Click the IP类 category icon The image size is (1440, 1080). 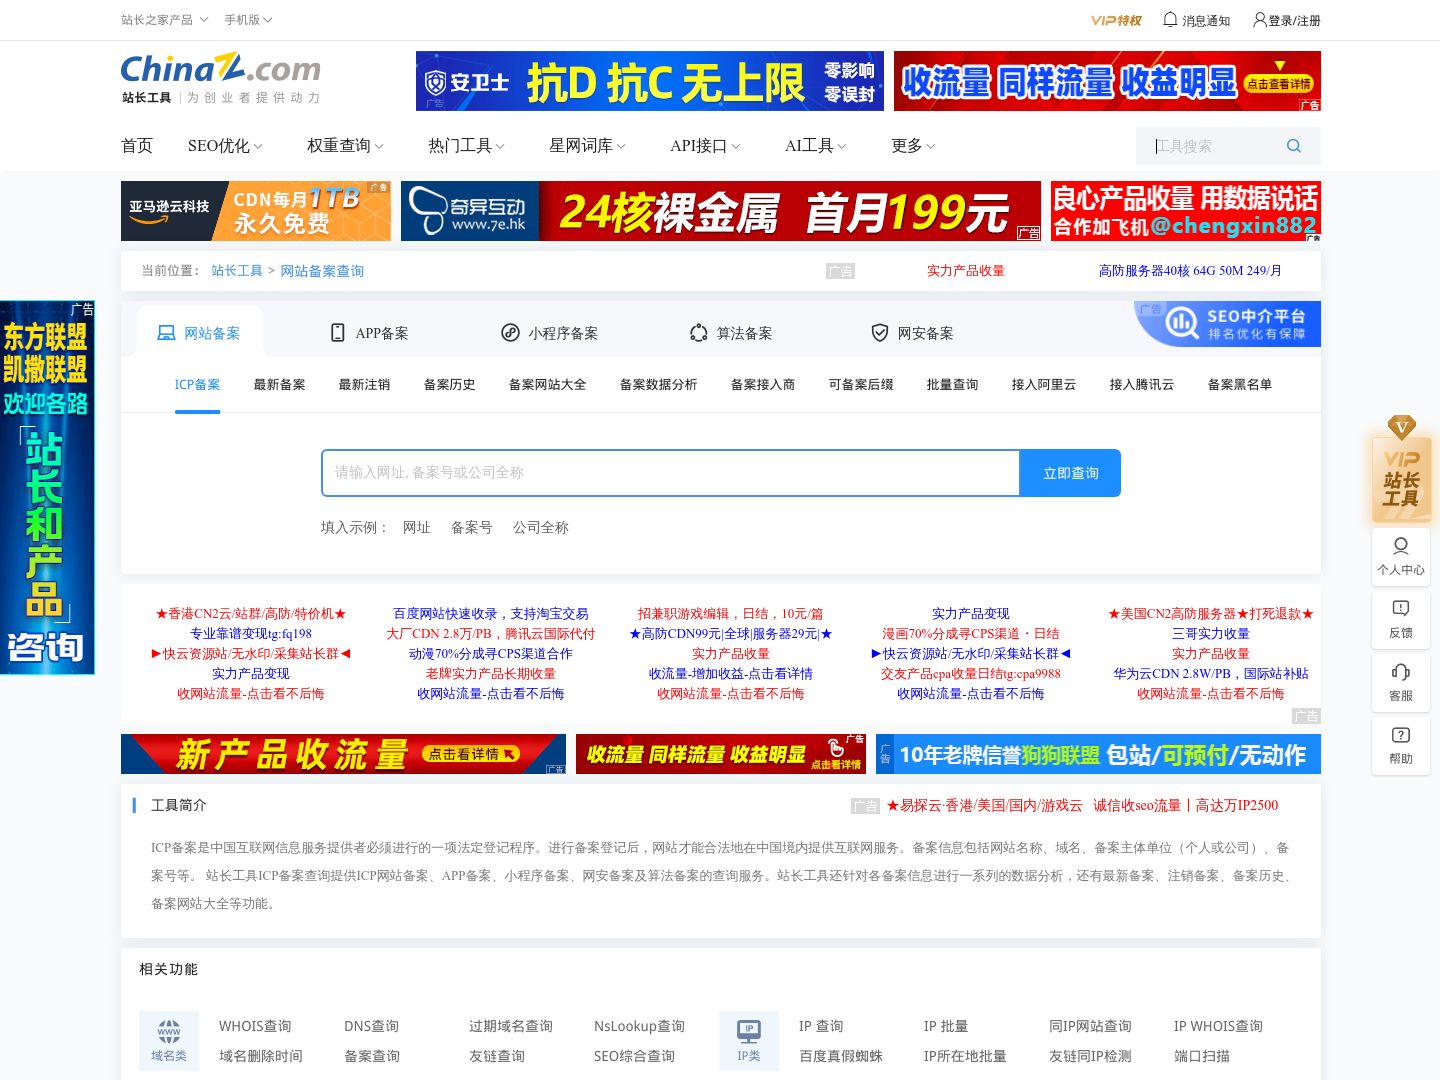(749, 1040)
